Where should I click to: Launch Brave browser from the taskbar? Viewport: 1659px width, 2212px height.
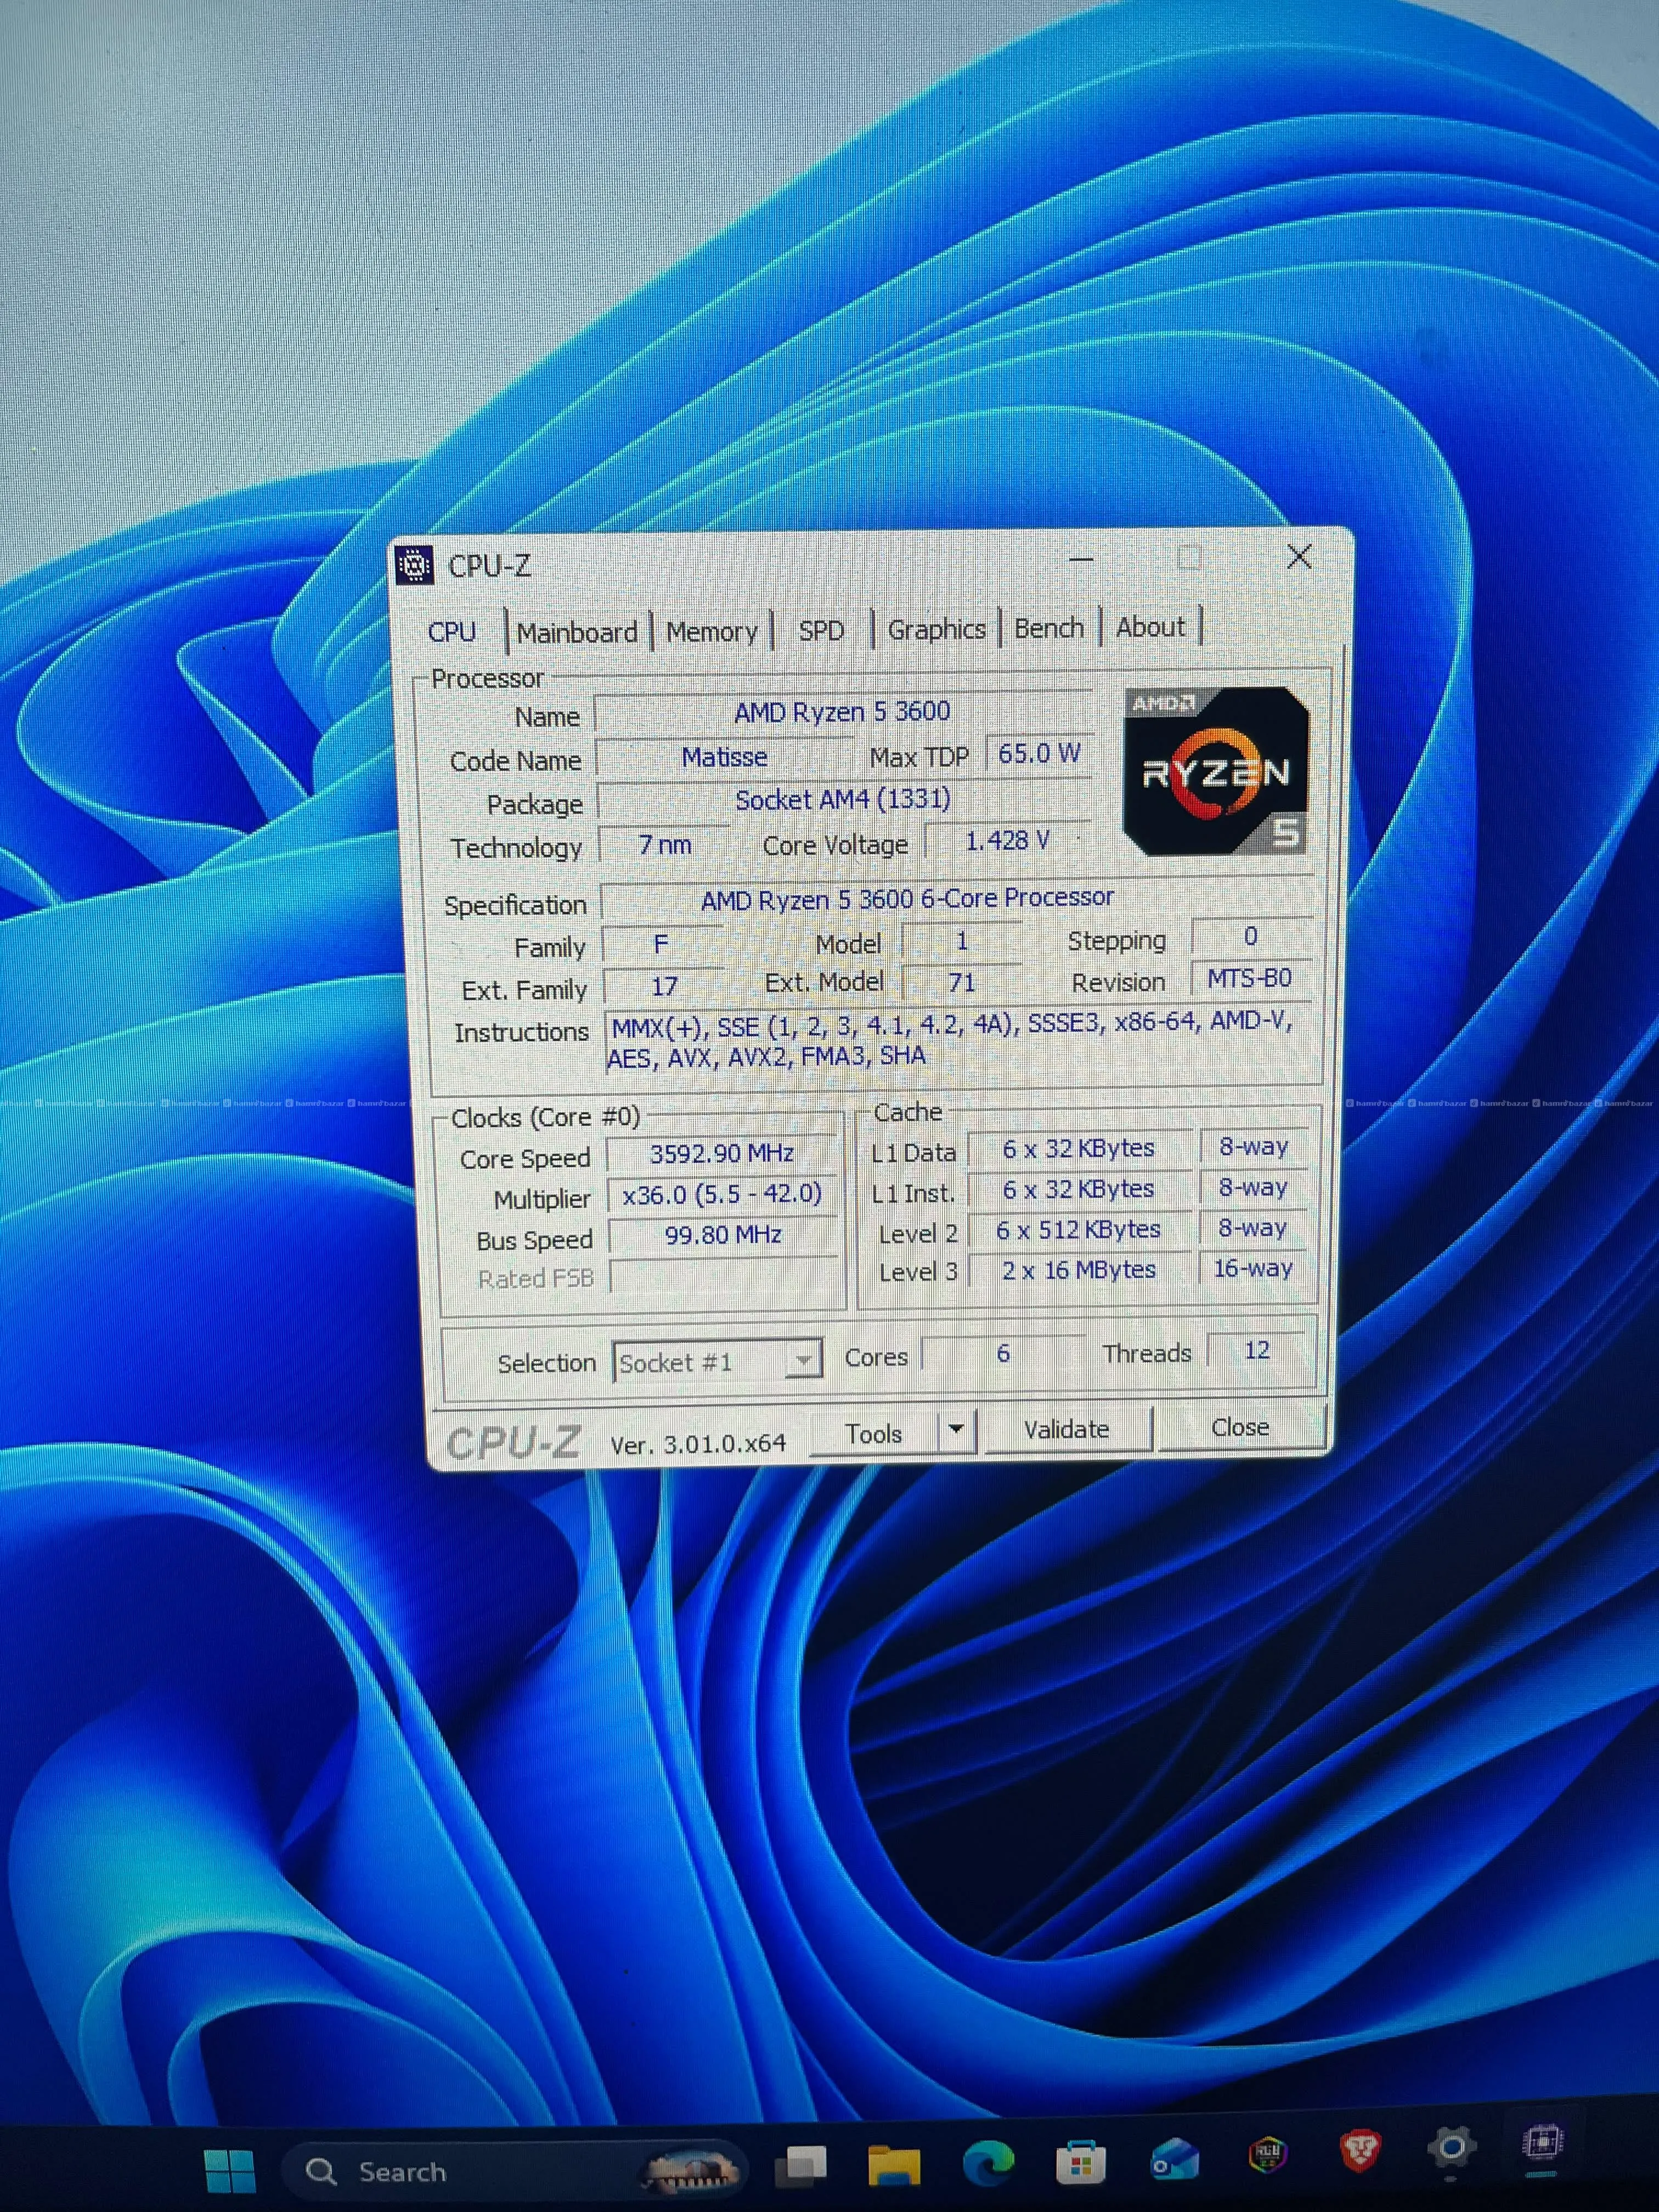point(1360,2149)
